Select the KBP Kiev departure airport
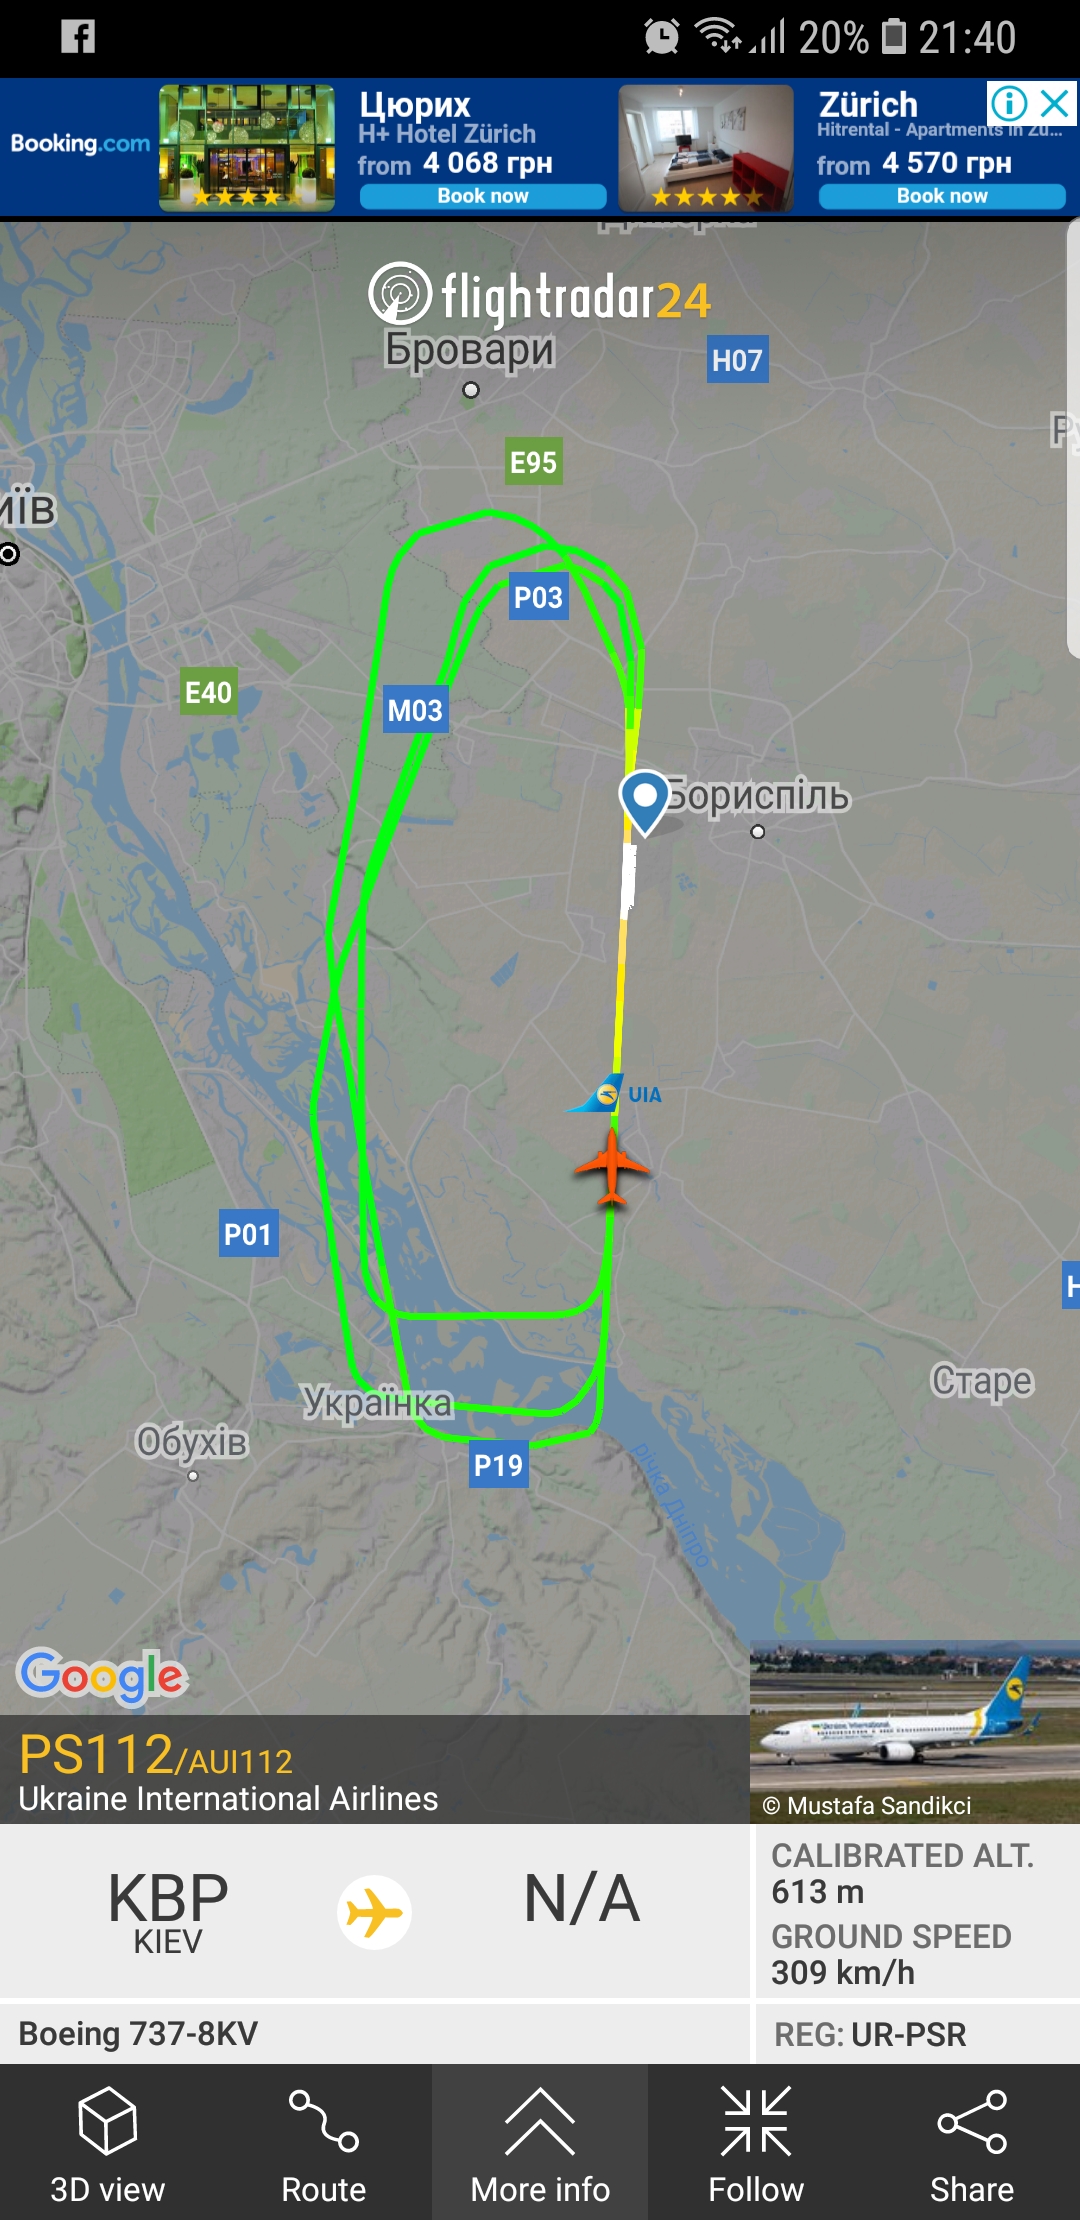 168,1912
